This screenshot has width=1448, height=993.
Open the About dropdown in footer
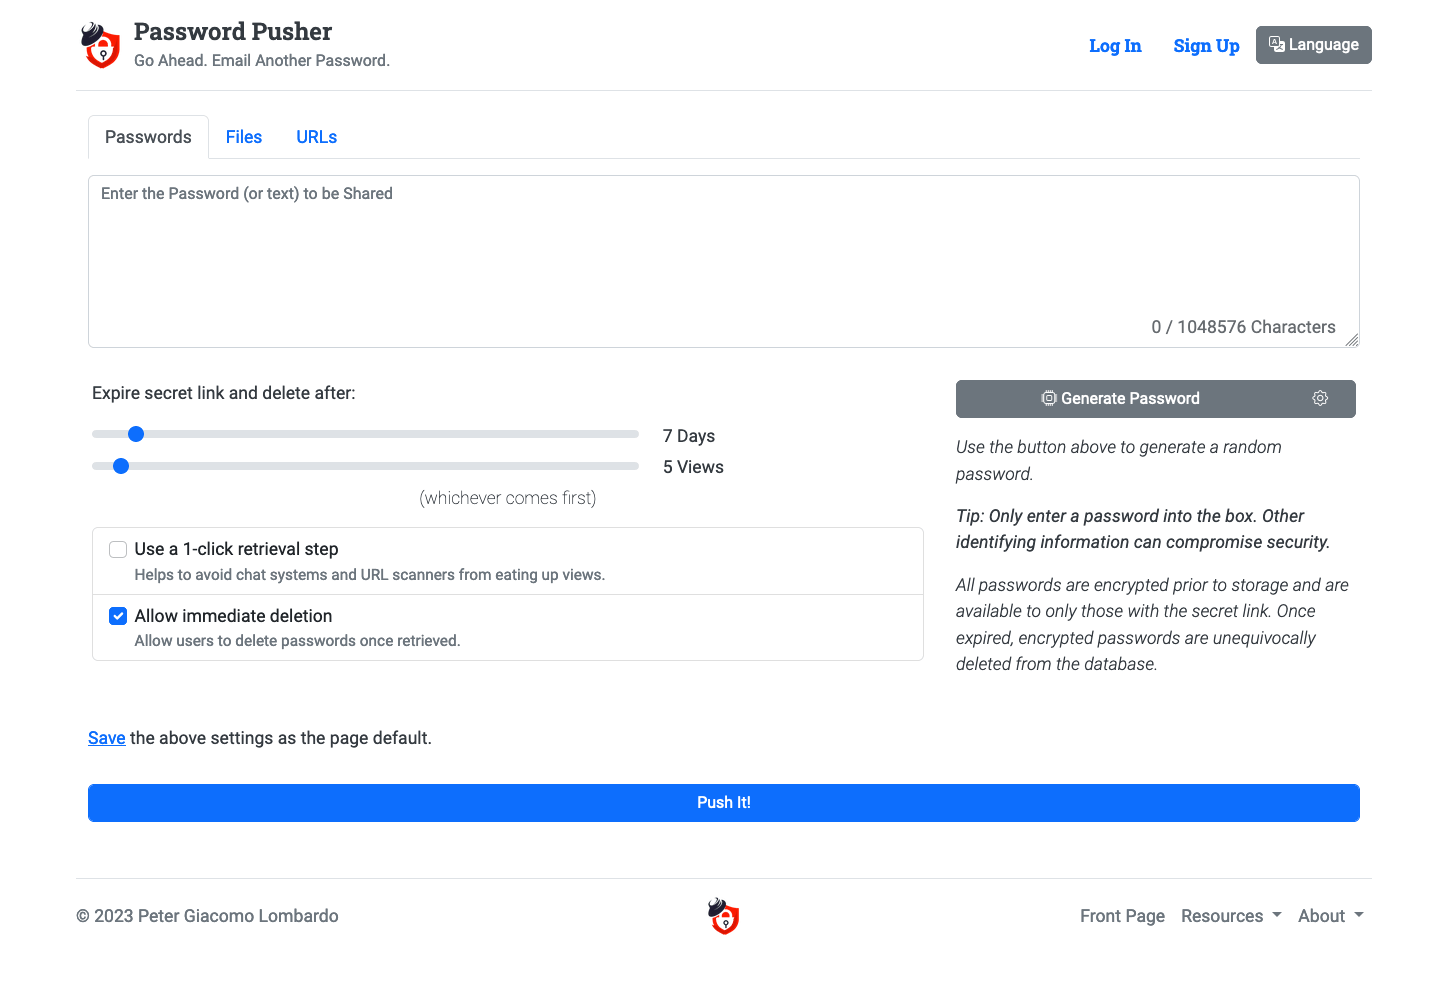pos(1330,916)
